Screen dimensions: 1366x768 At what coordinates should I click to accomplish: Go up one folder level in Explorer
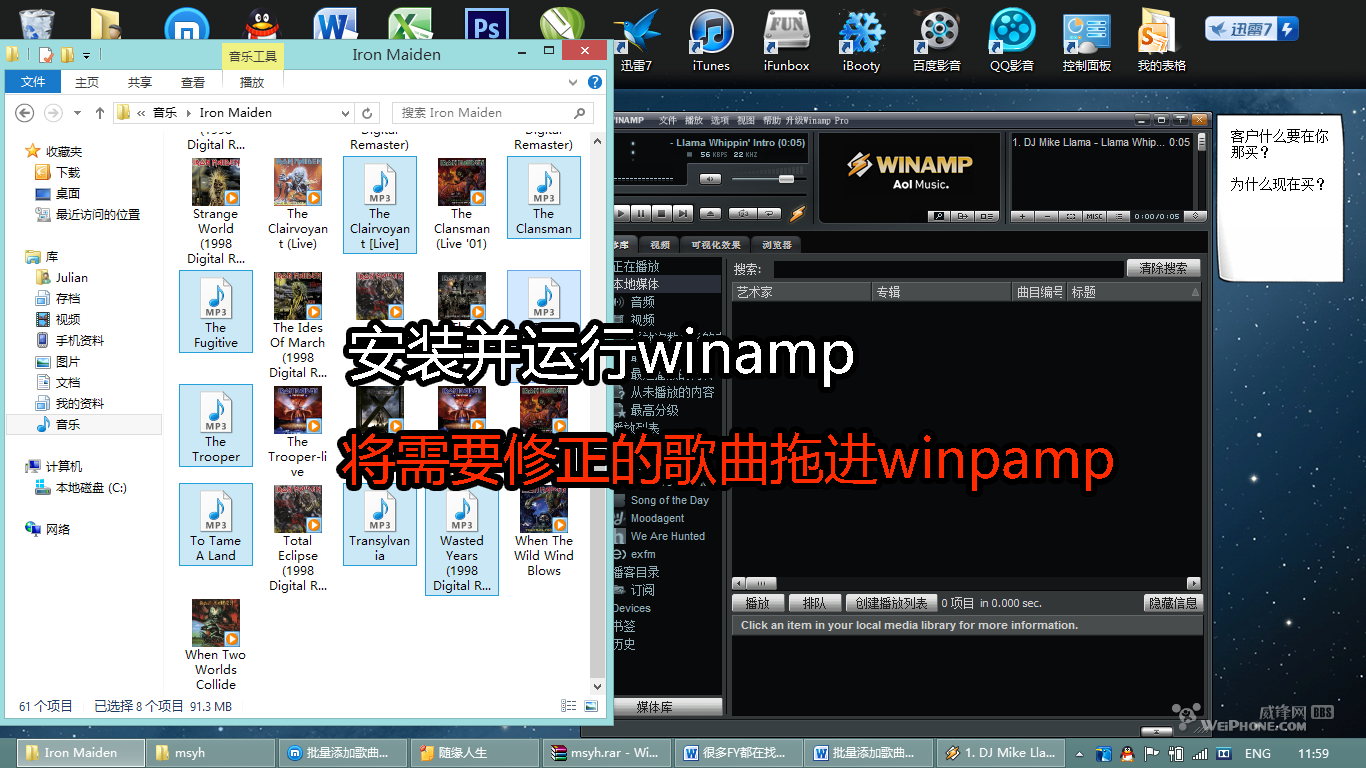(100, 113)
